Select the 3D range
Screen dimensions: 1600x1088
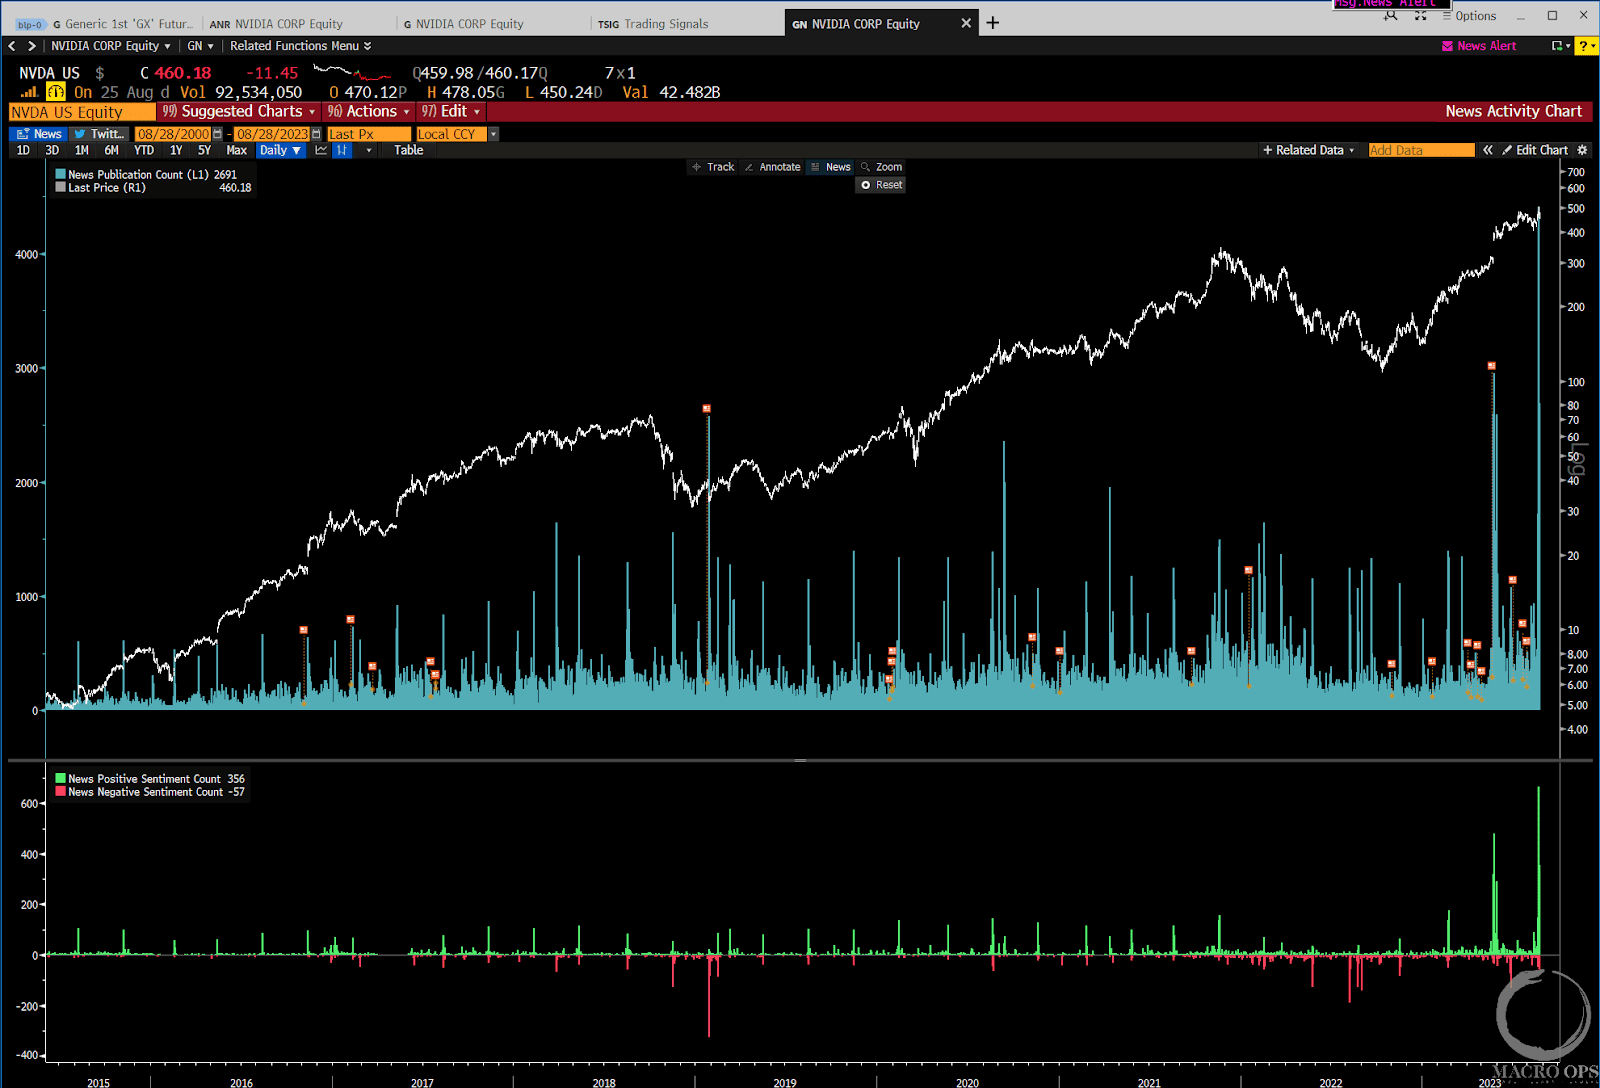(52, 150)
